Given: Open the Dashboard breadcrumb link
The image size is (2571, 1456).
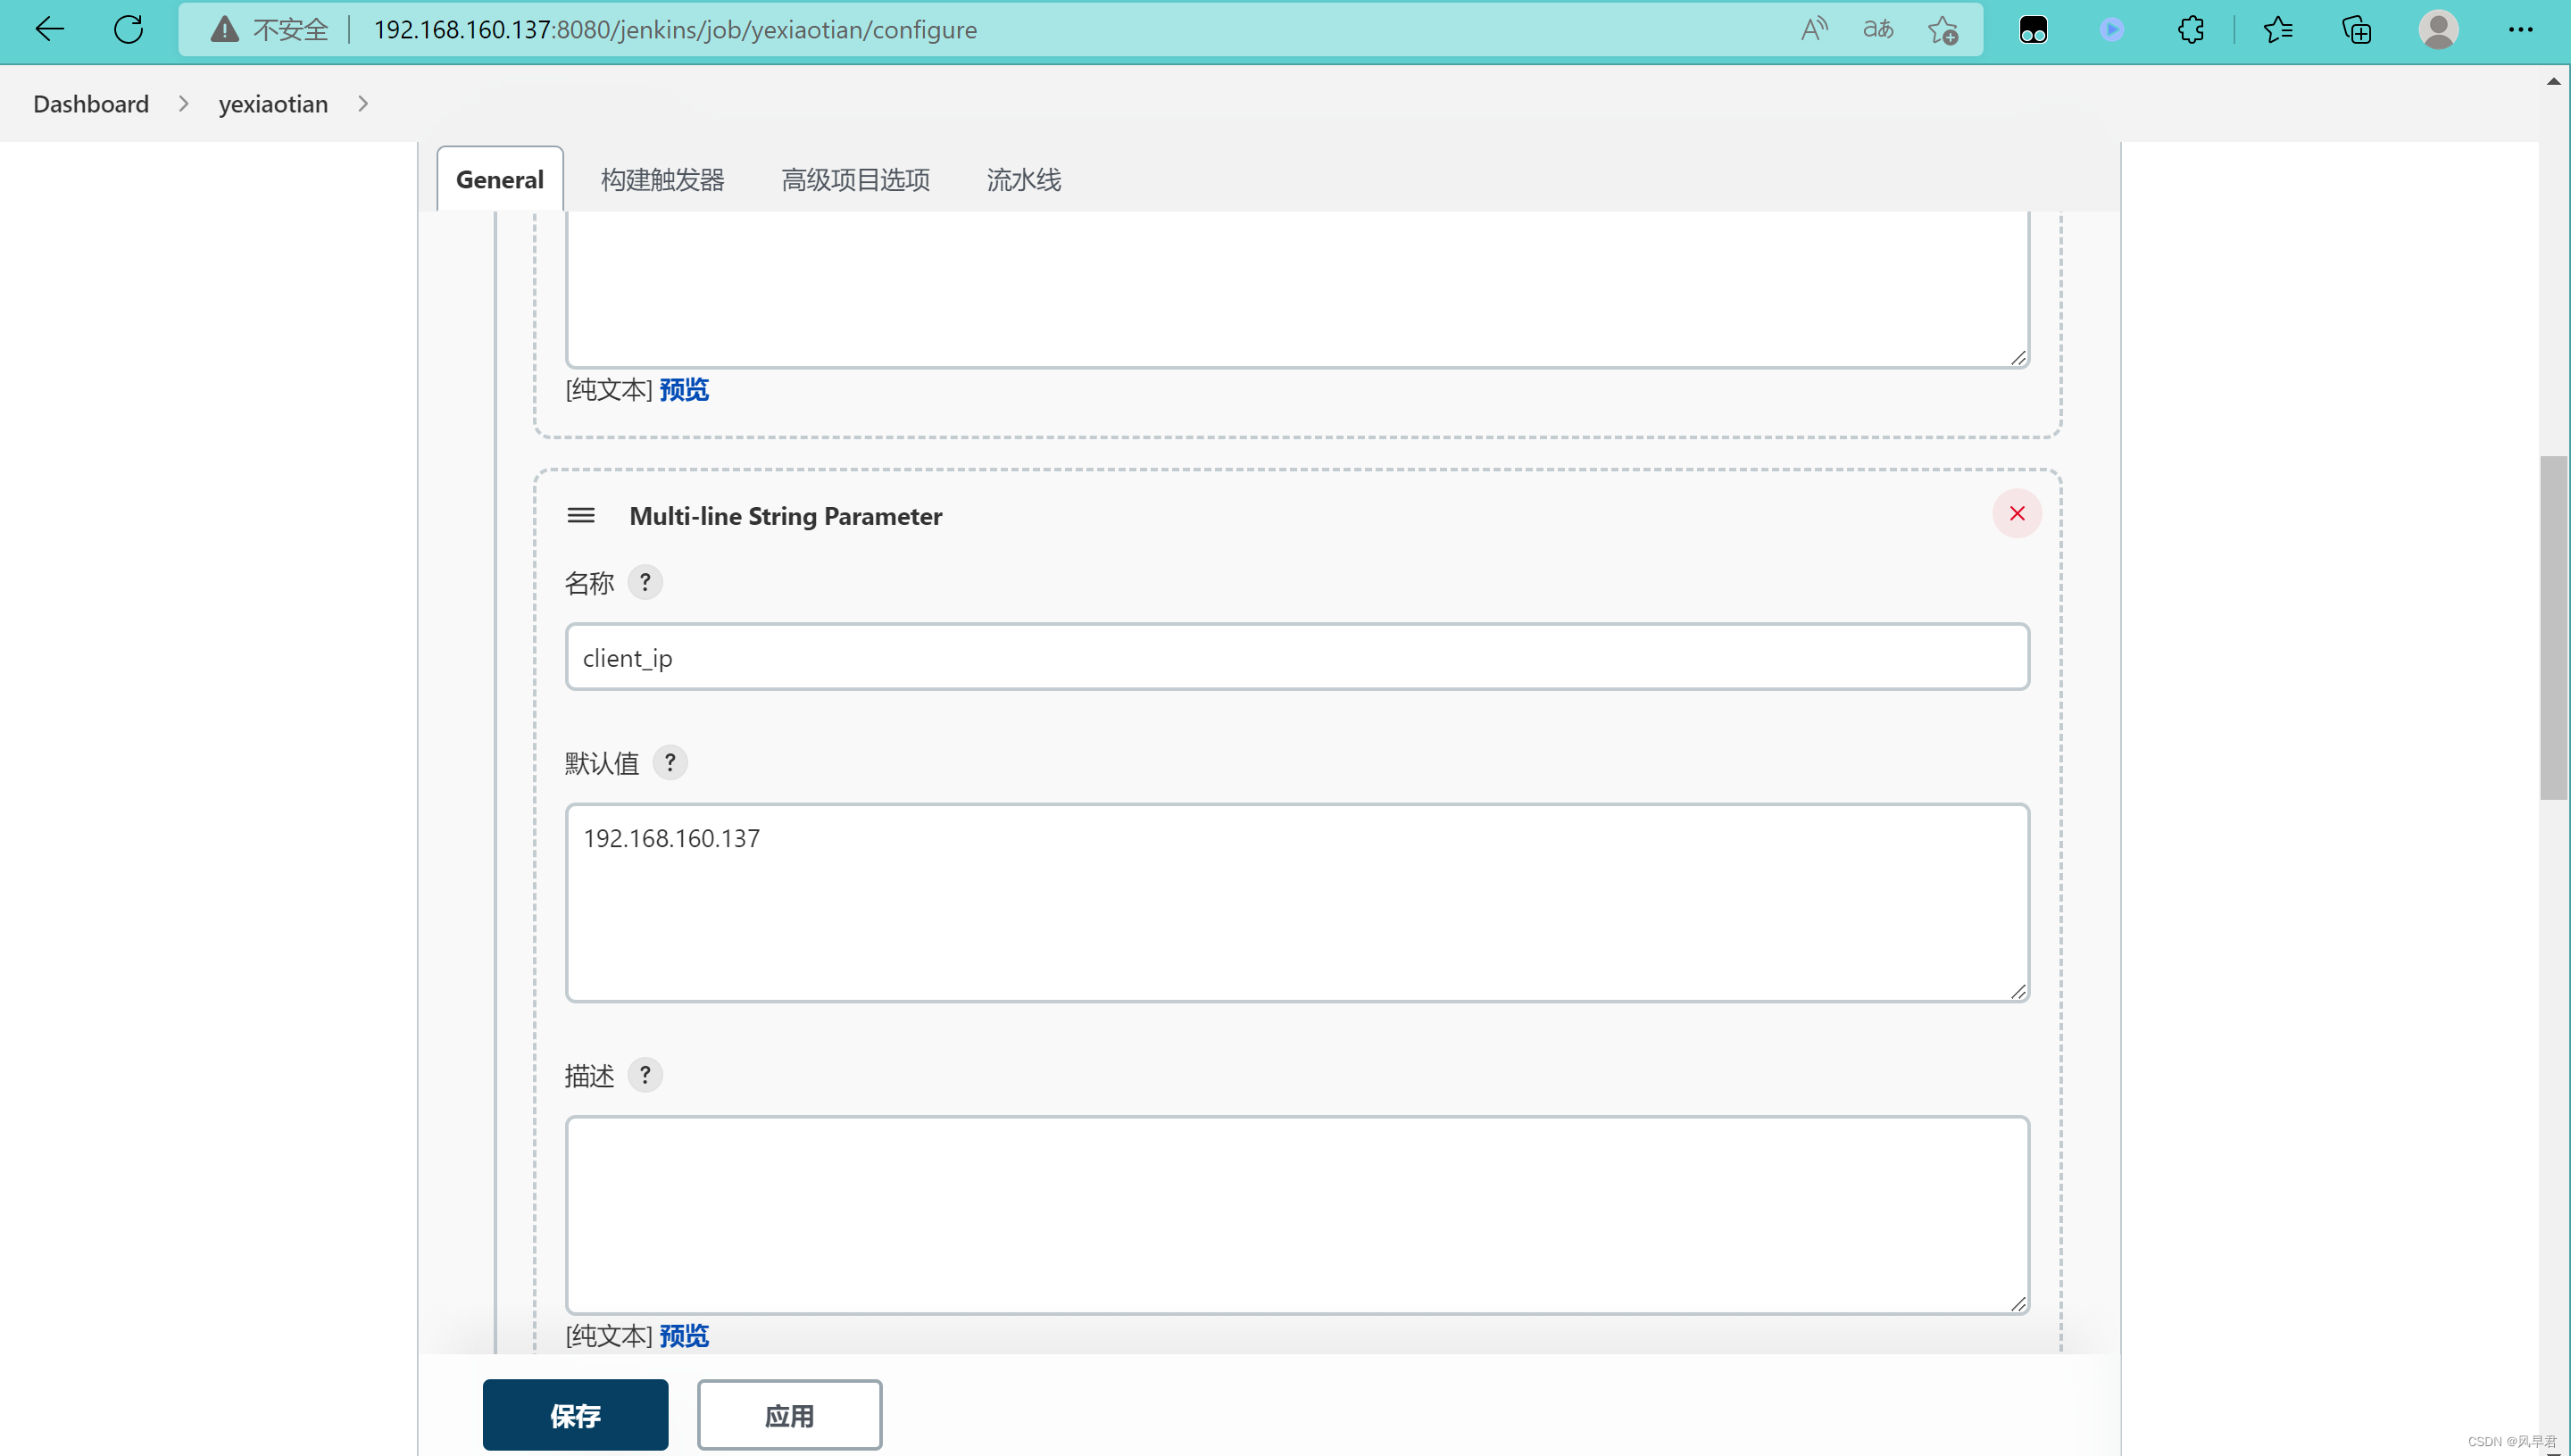Looking at the screenshot, I should (91, 104).
